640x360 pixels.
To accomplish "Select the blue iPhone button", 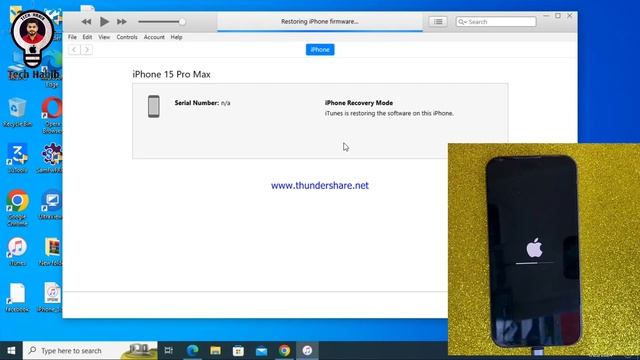I will (x=320, y=50).
